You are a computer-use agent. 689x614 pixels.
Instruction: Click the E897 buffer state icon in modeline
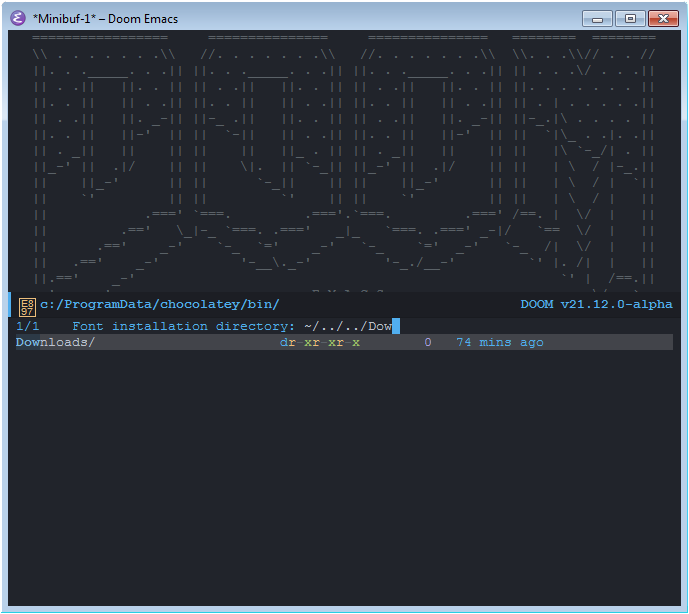(x=27, y=306)
